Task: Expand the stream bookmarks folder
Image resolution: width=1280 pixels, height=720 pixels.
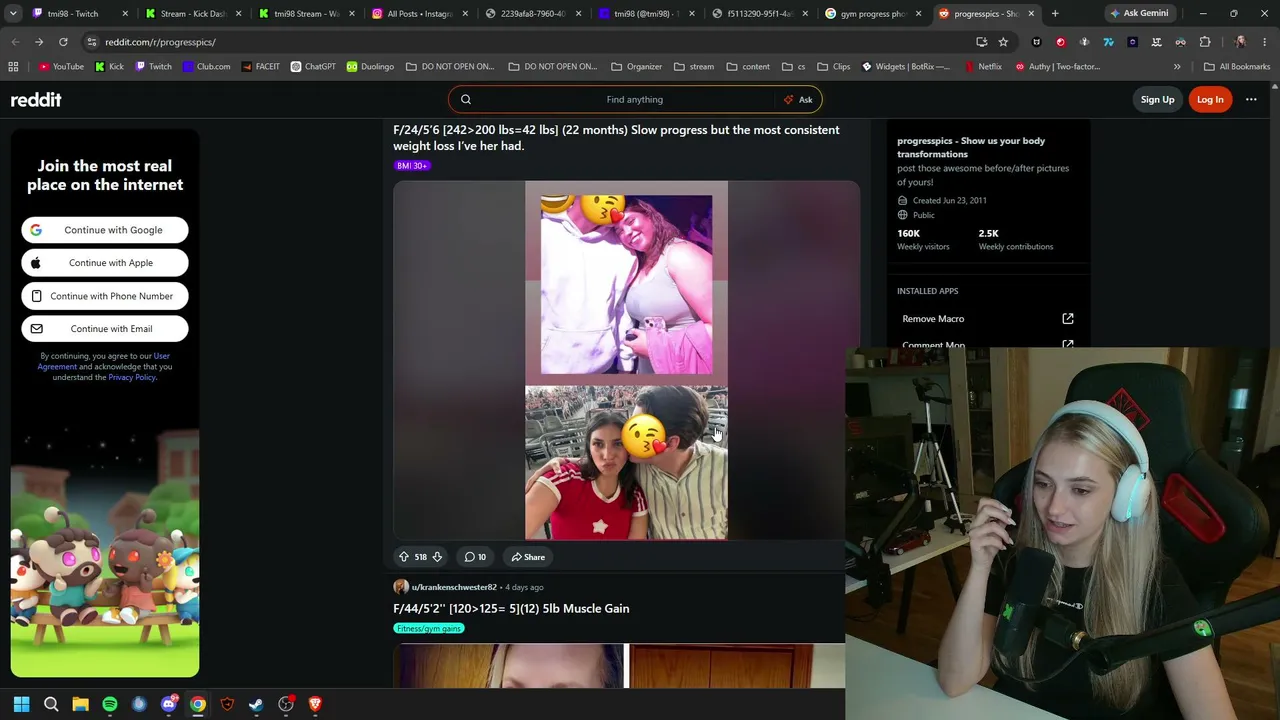Action: click(x=694, y=67)
